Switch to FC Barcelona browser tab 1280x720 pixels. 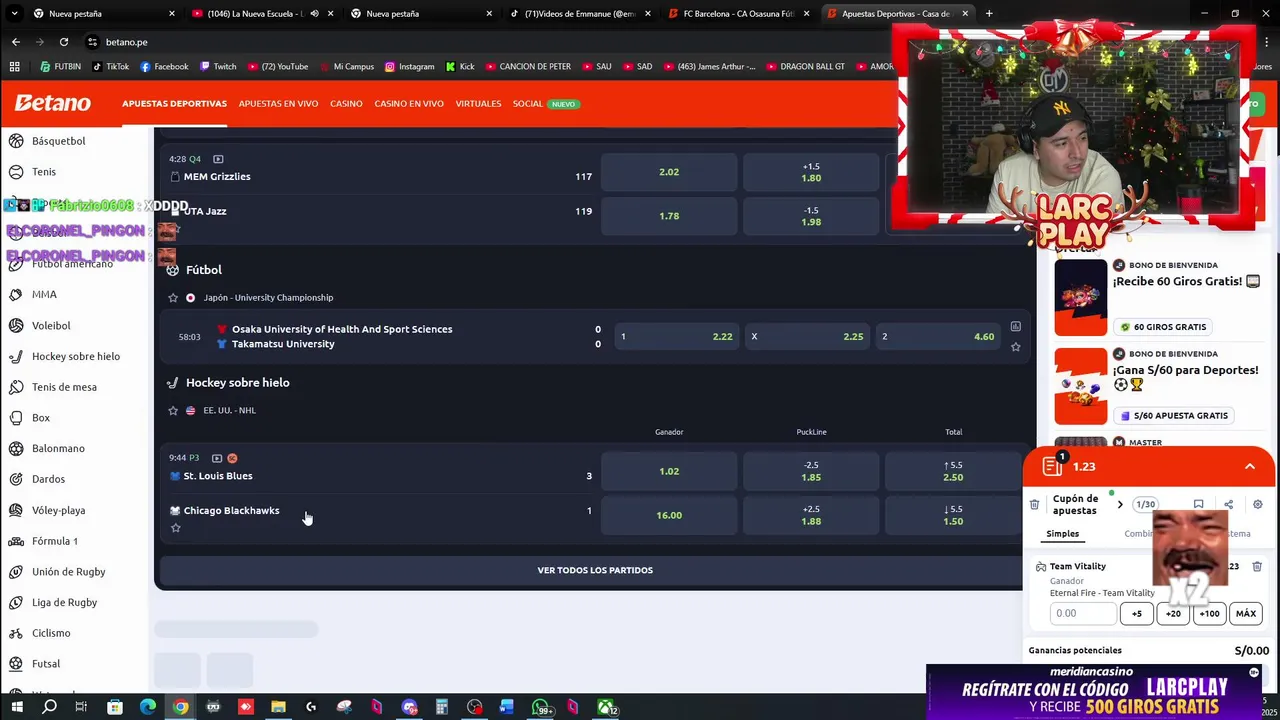pos(738,14)
